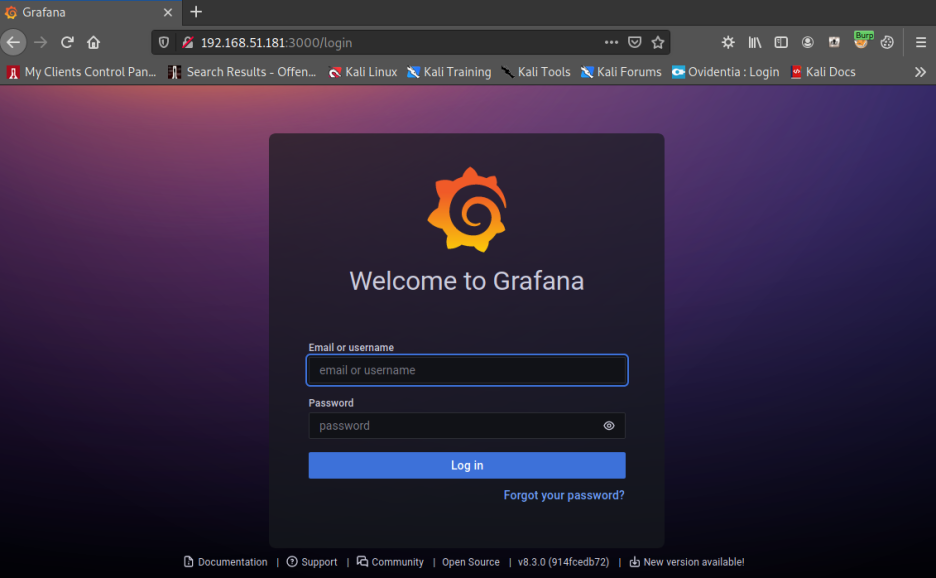Open the Kali Training bookmark
This screenshot has height=578, width=936.
pyautogui.click(x=449, y=72)
